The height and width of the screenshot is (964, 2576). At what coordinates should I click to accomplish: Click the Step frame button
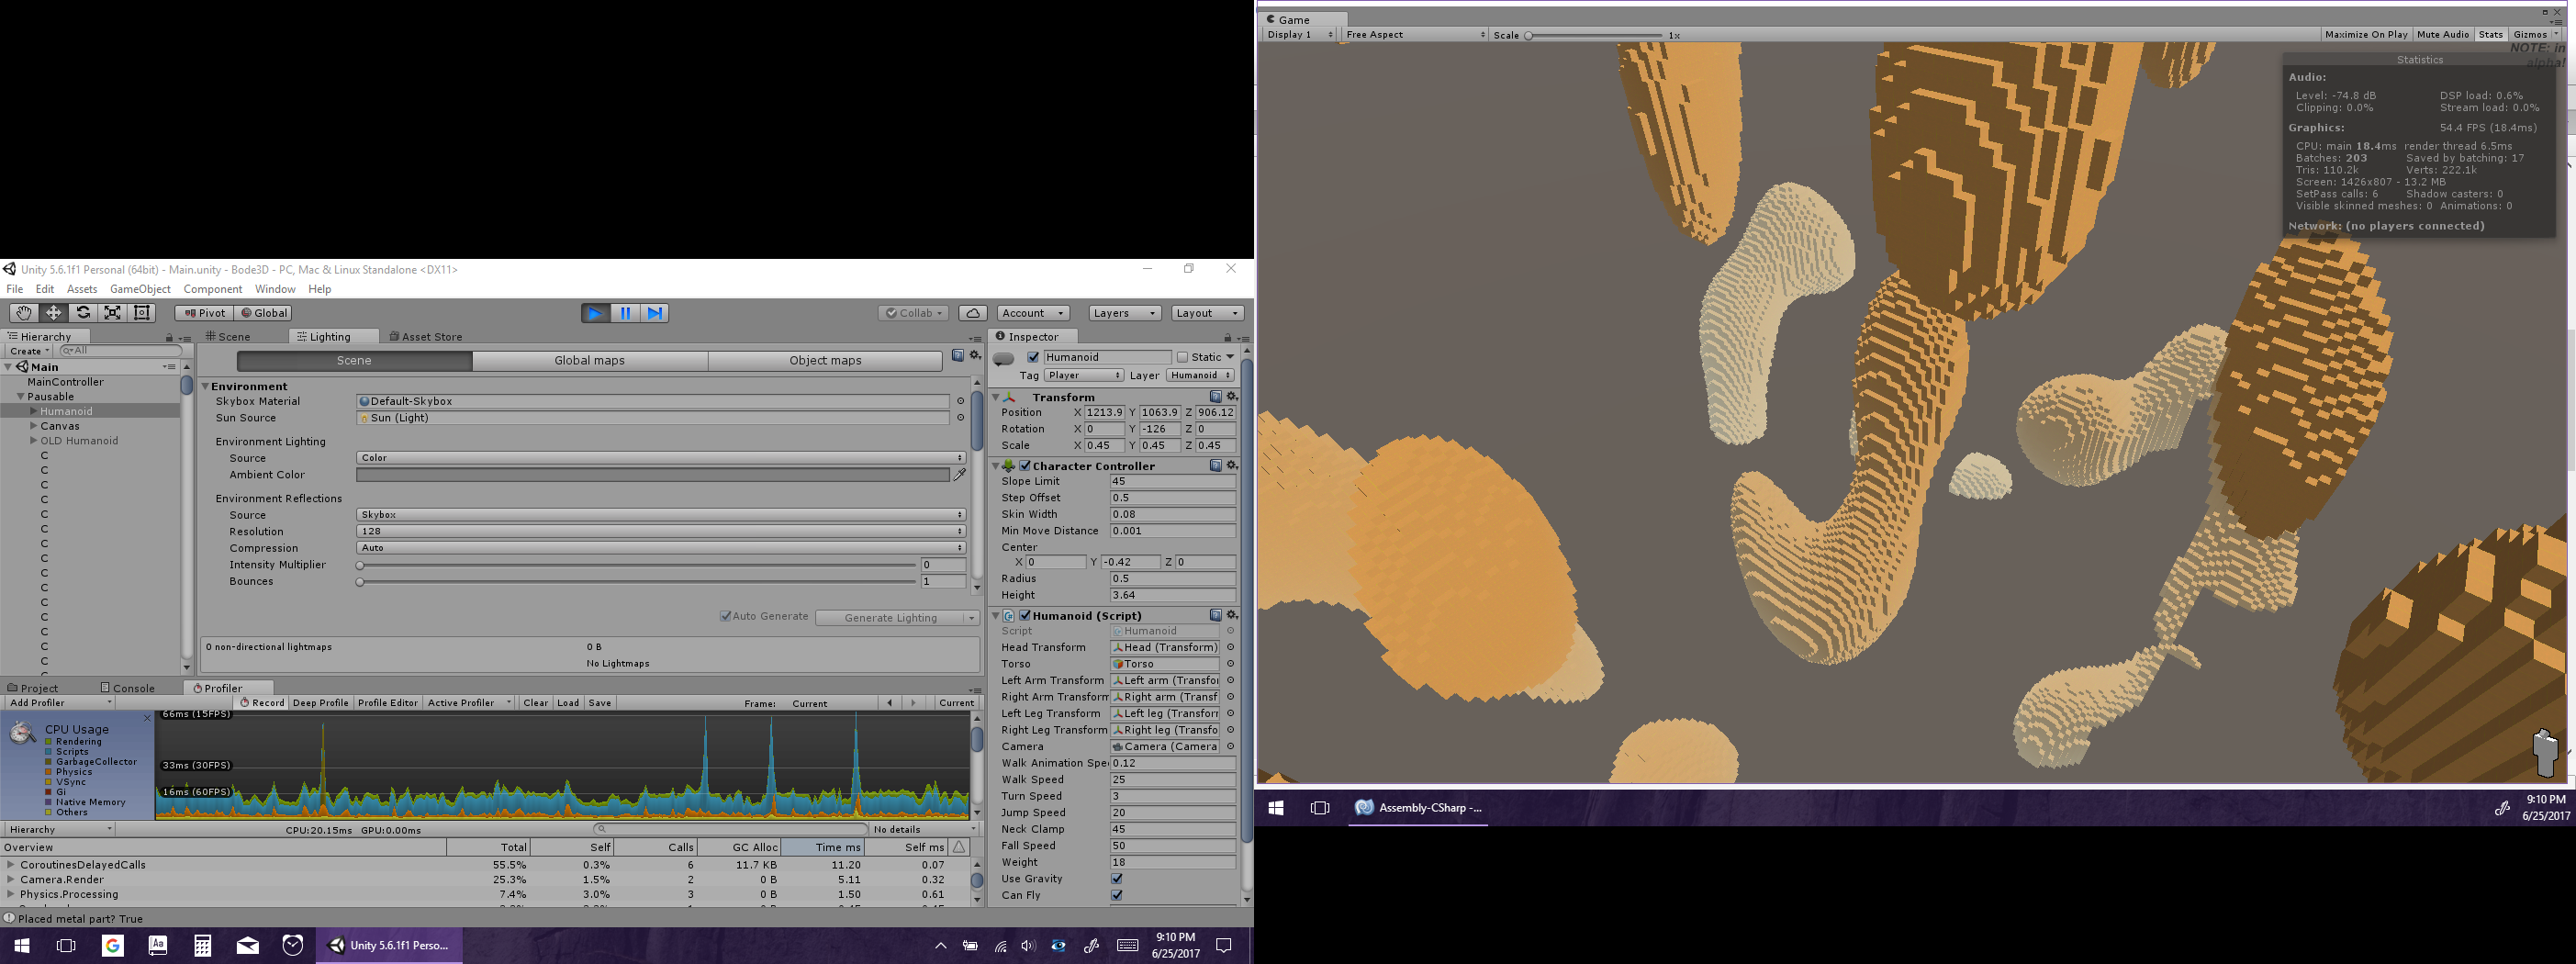coord(655,313)
